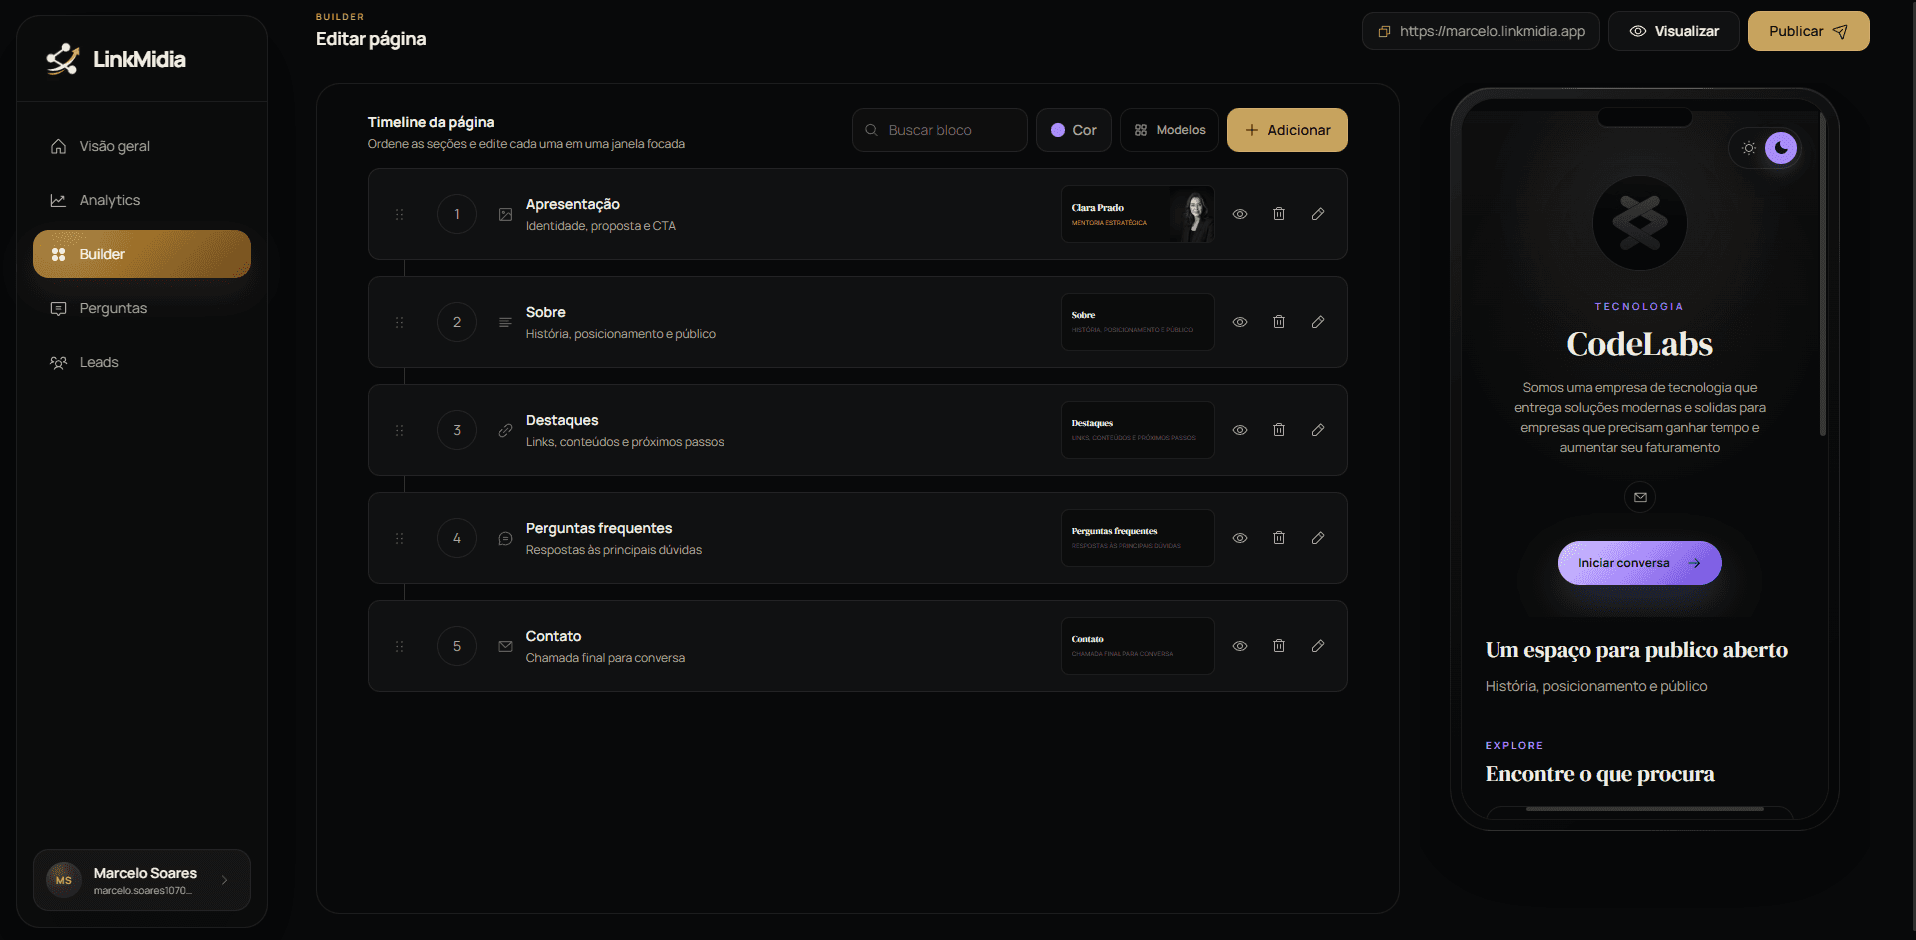1916x940 pixels.
Task: Click the drag handle of Perguntas frequentes row
Action: click(x=399, y=538)
